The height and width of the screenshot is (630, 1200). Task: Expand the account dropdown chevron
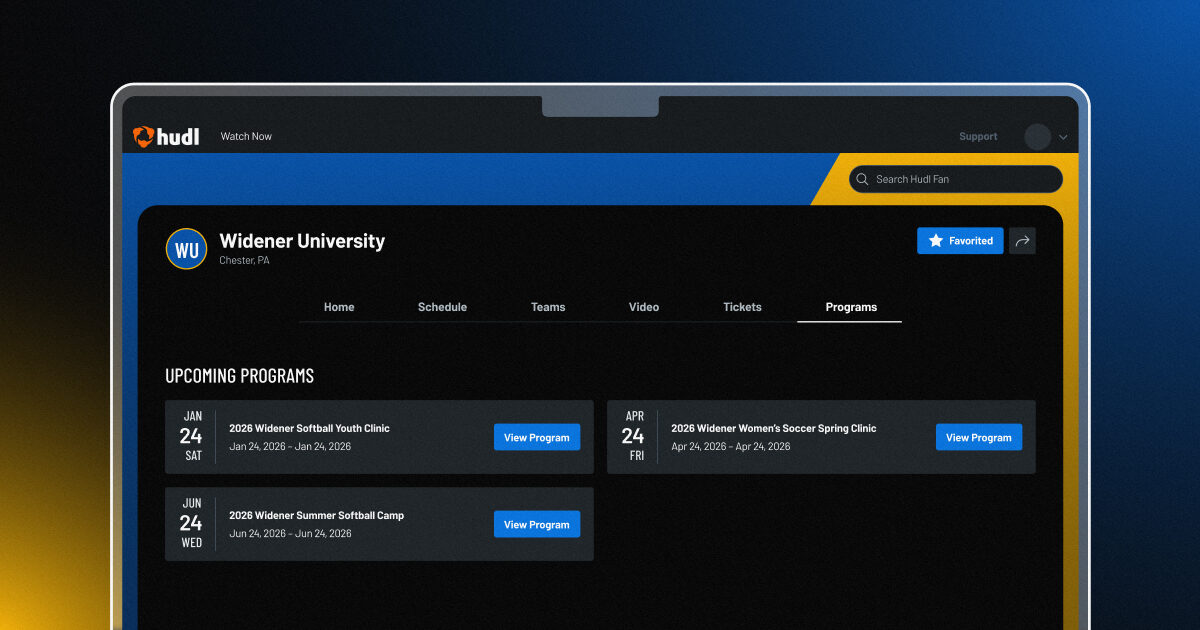(1063, 137)
